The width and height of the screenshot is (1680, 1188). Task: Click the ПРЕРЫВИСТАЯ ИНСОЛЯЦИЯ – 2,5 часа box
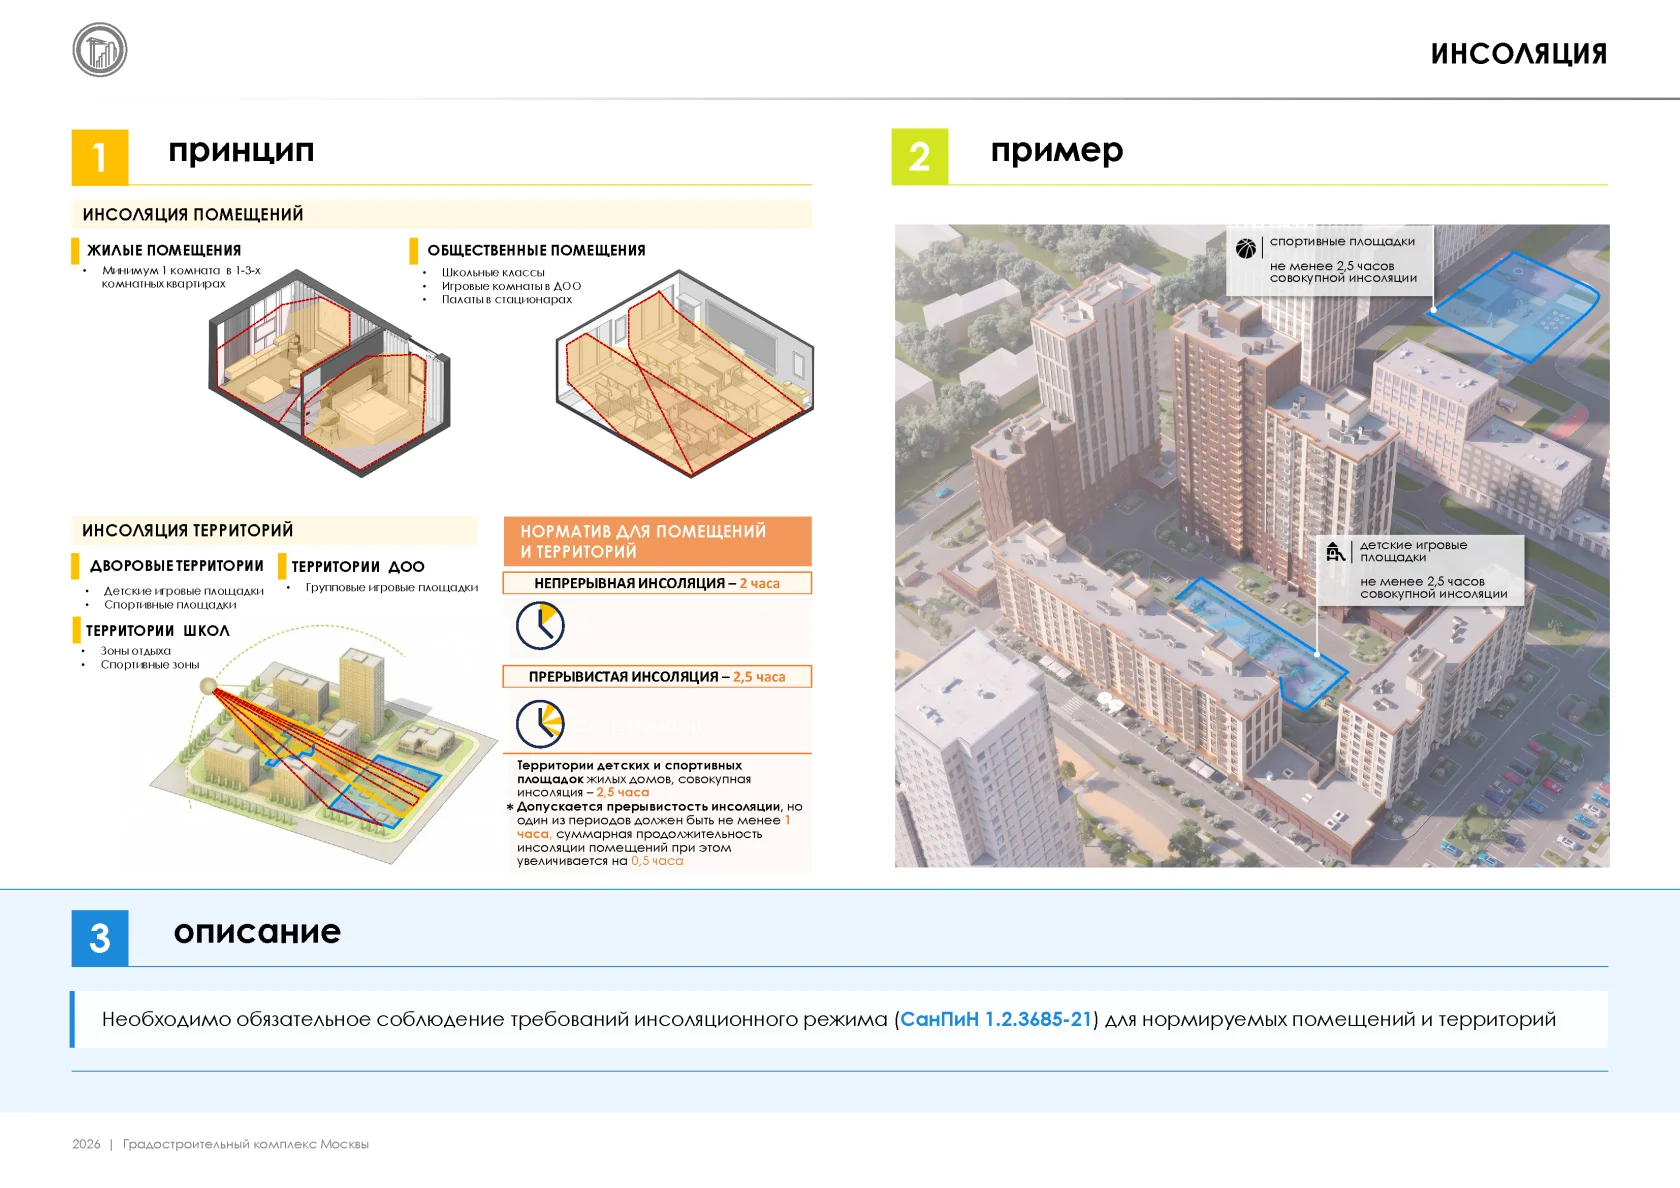657,677
